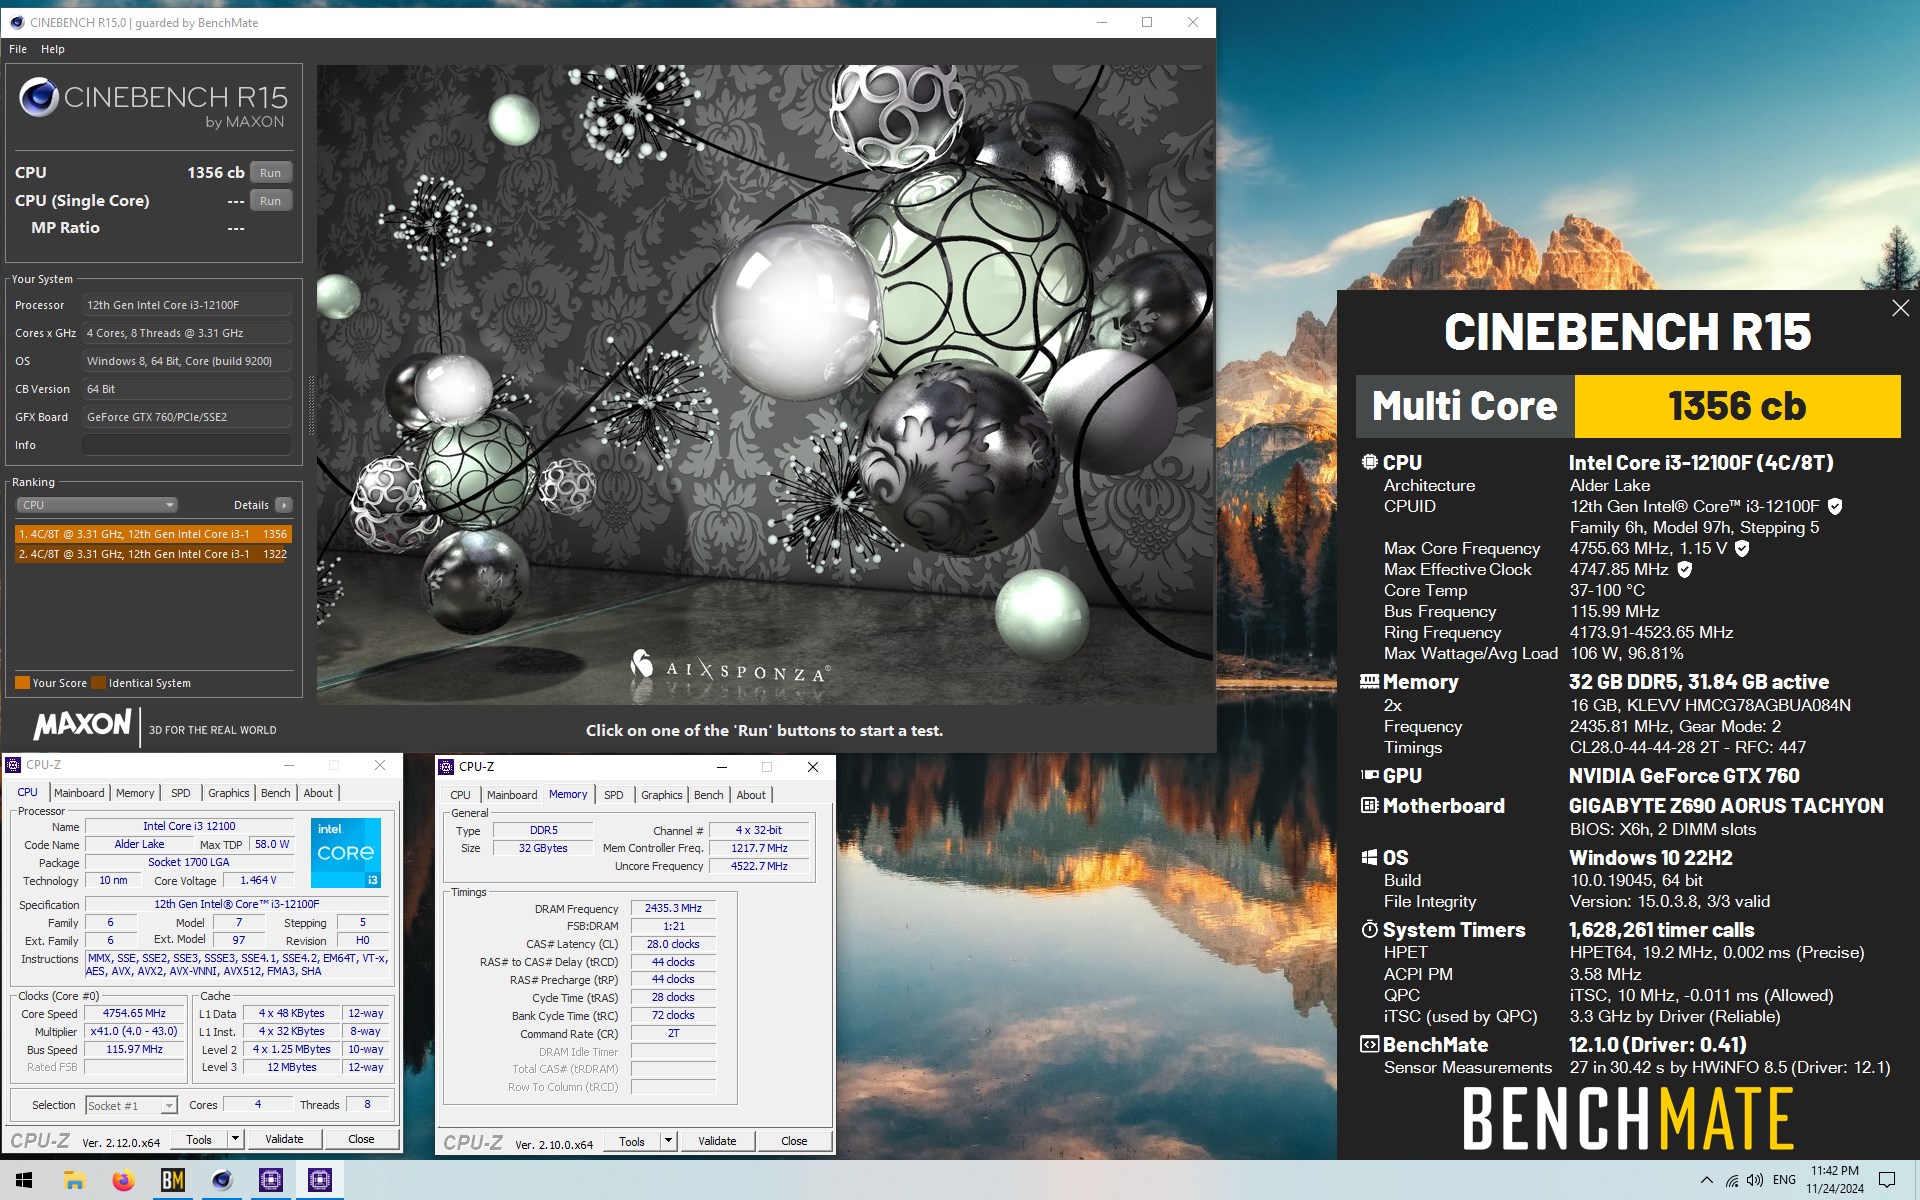Expand Tools dropdown arrow in left CPU-Z

235,1139
